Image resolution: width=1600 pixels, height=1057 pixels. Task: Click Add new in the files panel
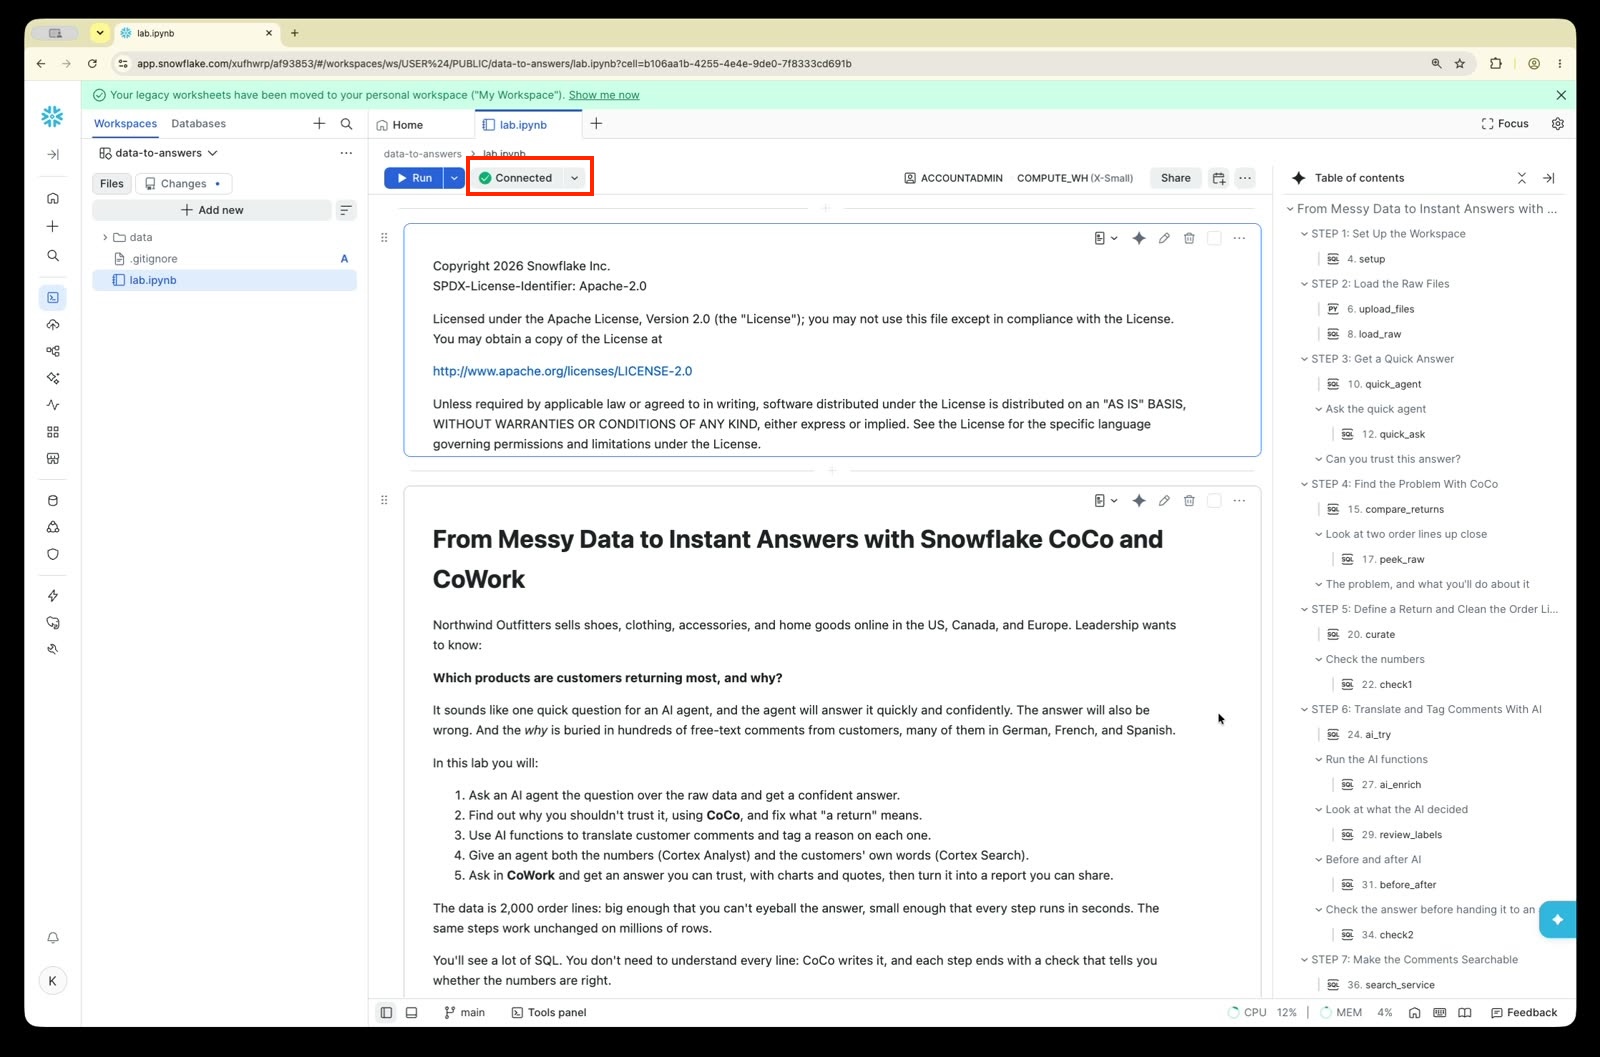212,210
